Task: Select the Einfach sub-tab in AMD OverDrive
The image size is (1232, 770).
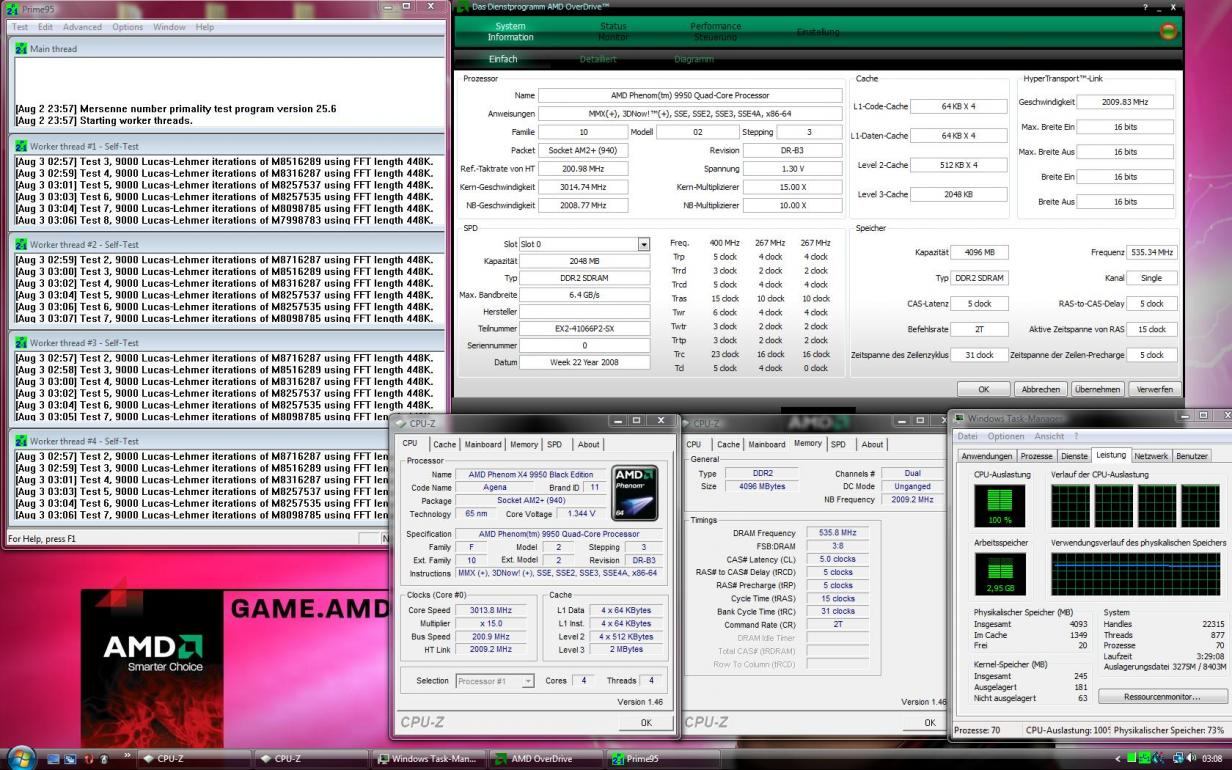Action: coord(503,59)
